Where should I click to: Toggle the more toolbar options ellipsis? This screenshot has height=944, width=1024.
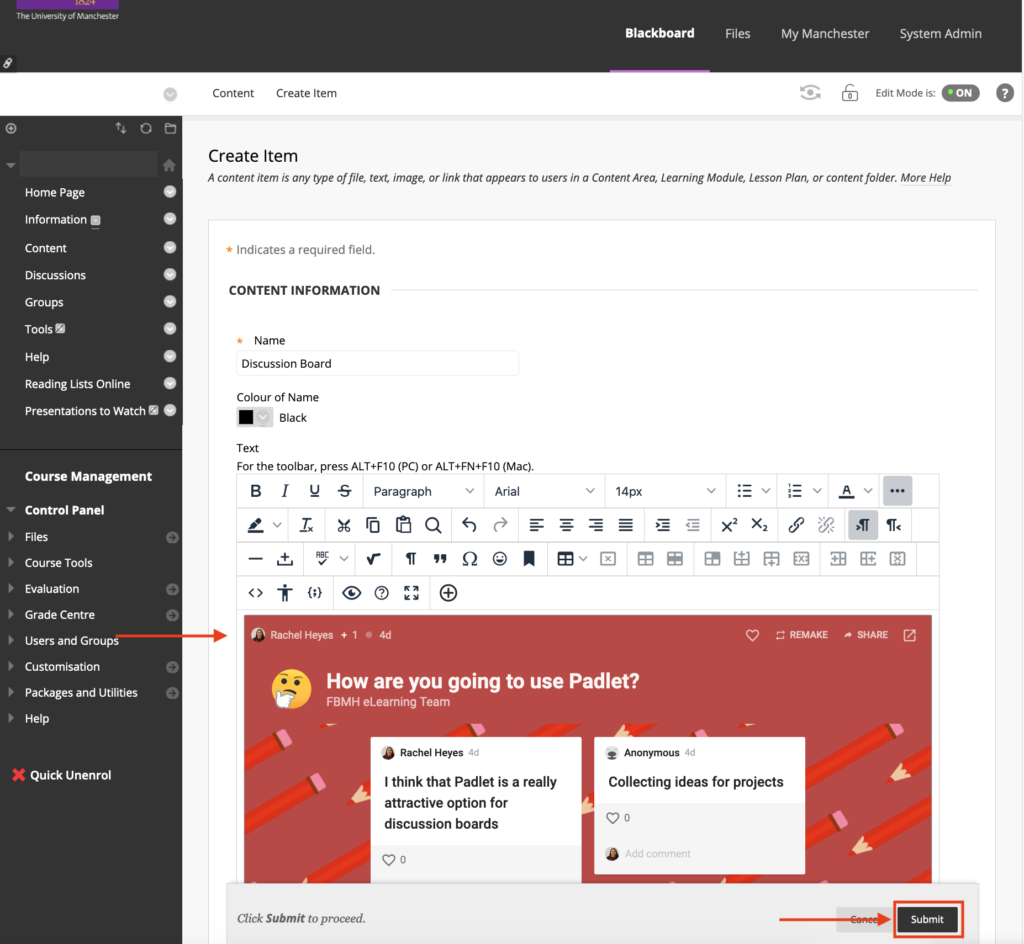coord(897,491)
